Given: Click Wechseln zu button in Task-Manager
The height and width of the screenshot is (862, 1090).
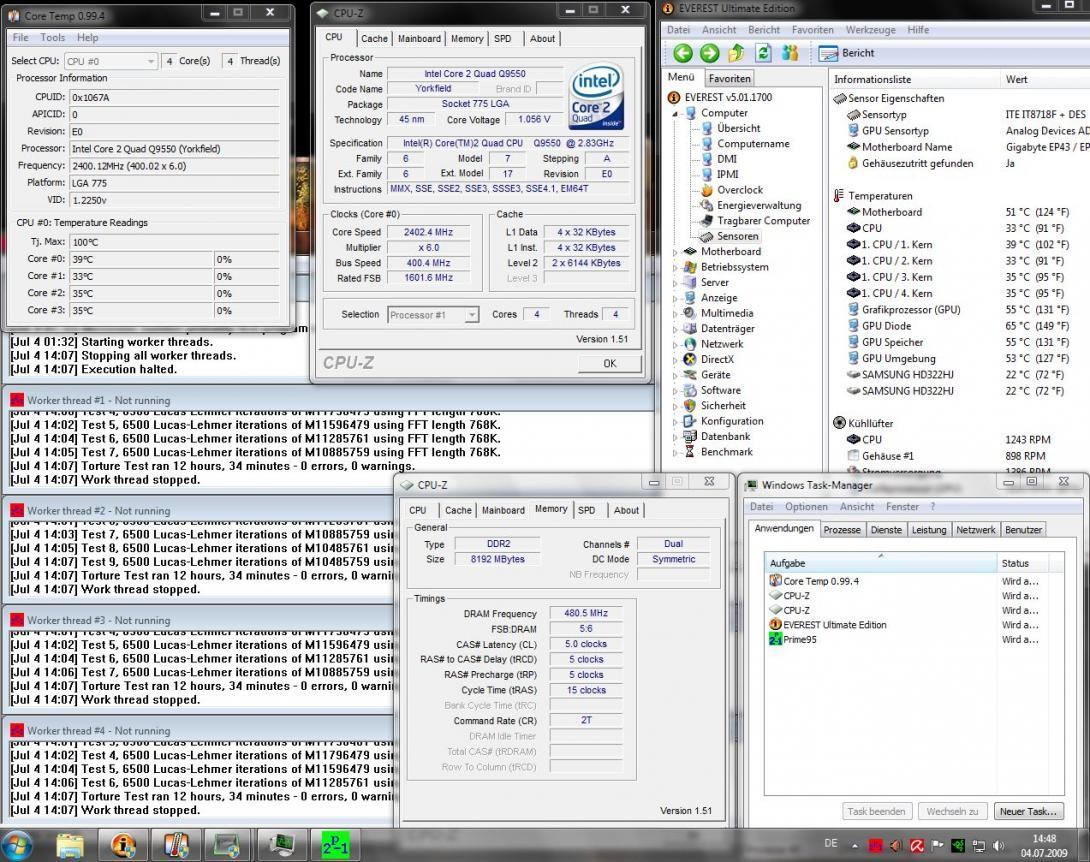Looking at the screenshot, I should (x=952, y=811).
